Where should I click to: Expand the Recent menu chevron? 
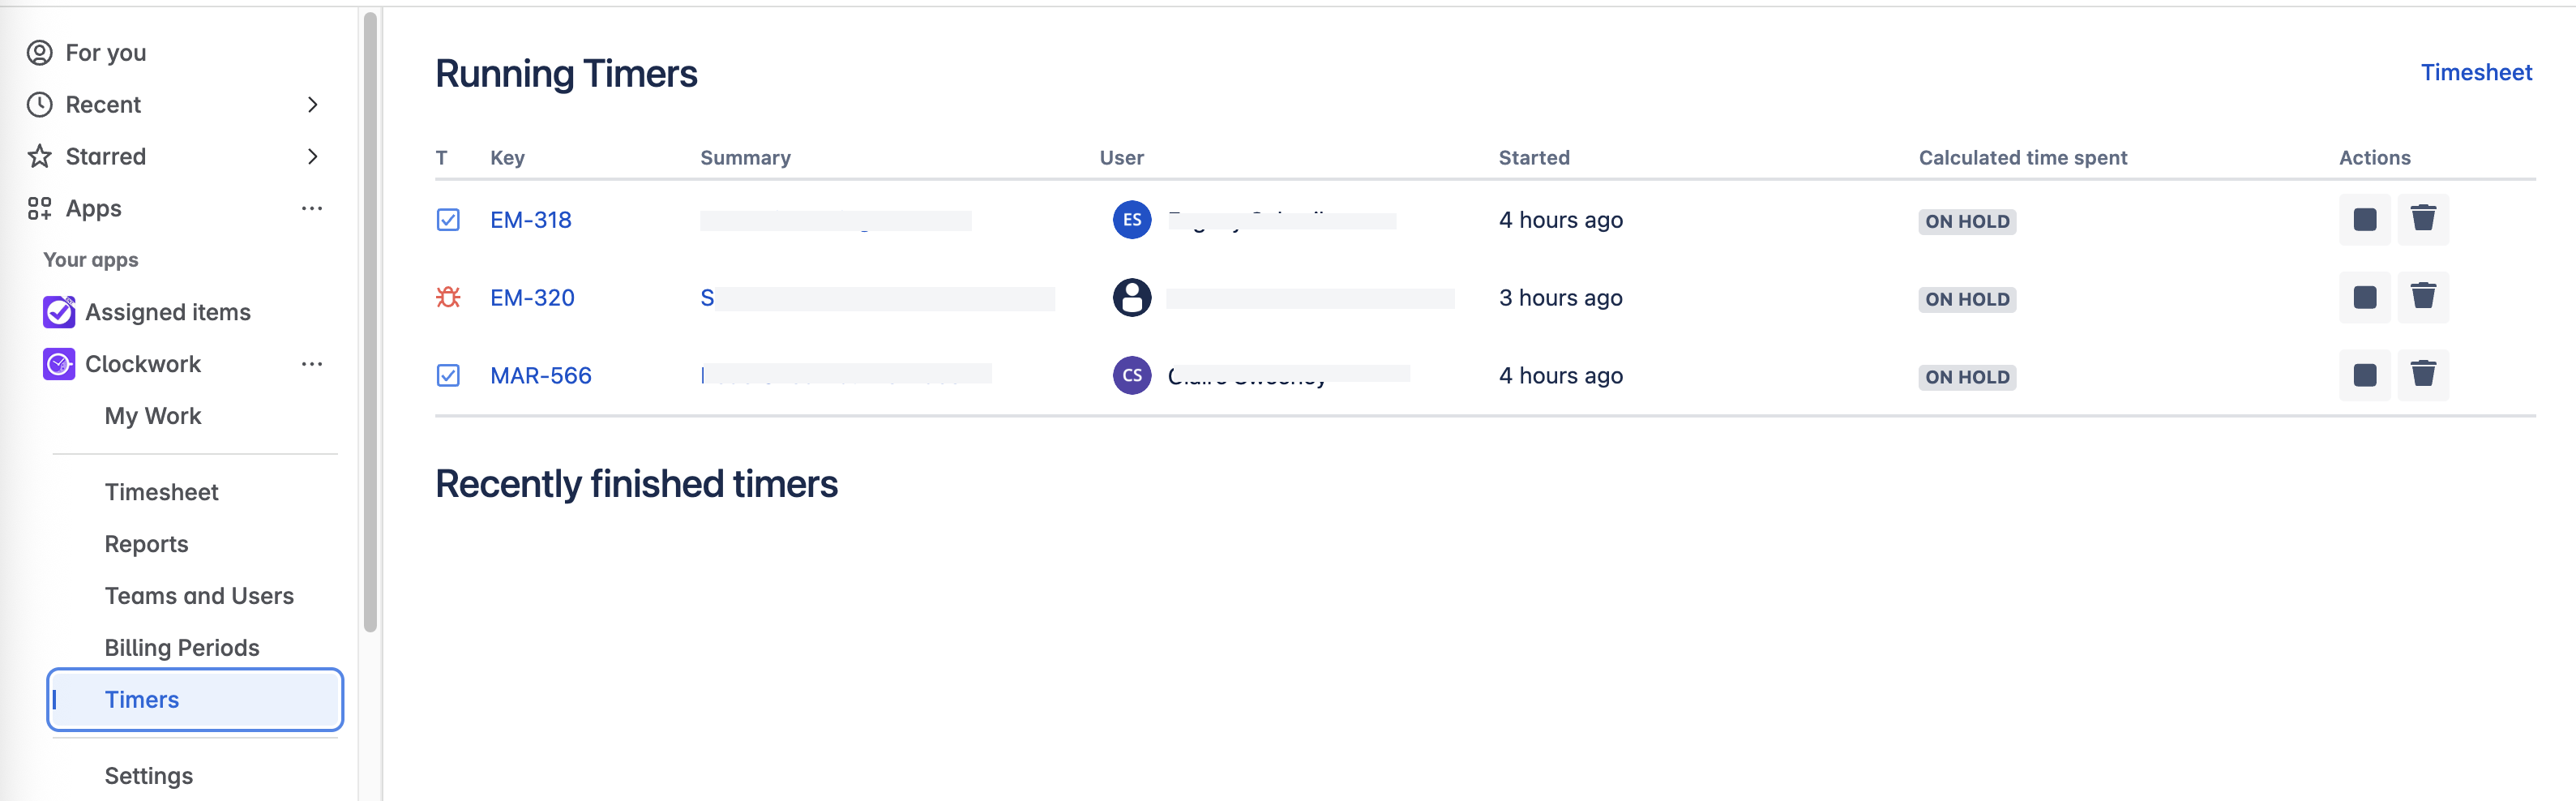pos(312,105)
